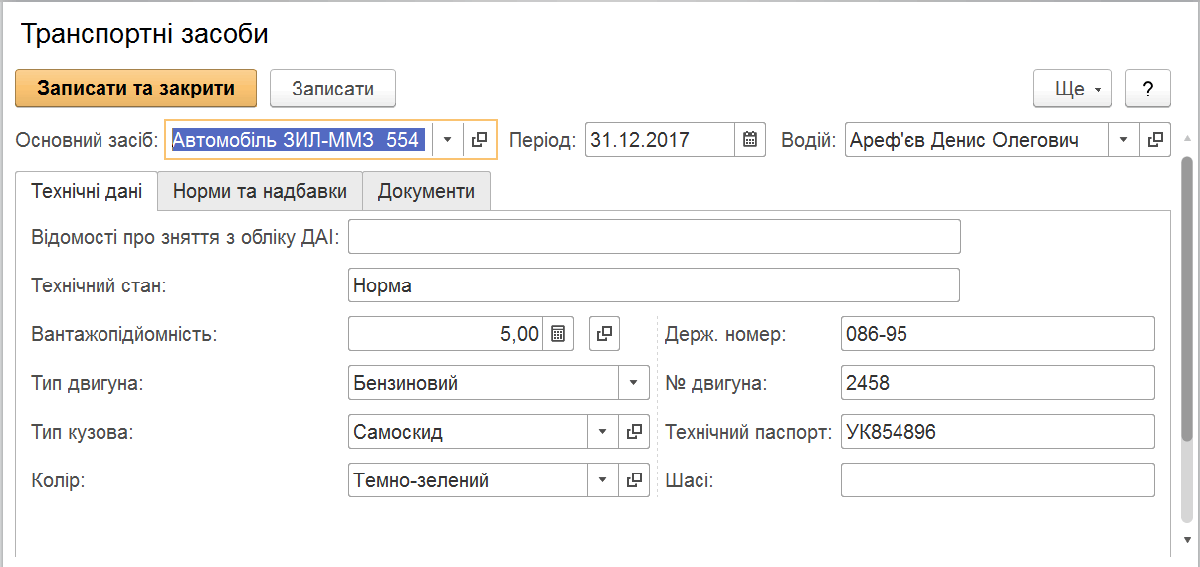Click the Тип кузова value Самоскид
This screenshot has width=1200, height=567.
(468, 432)
